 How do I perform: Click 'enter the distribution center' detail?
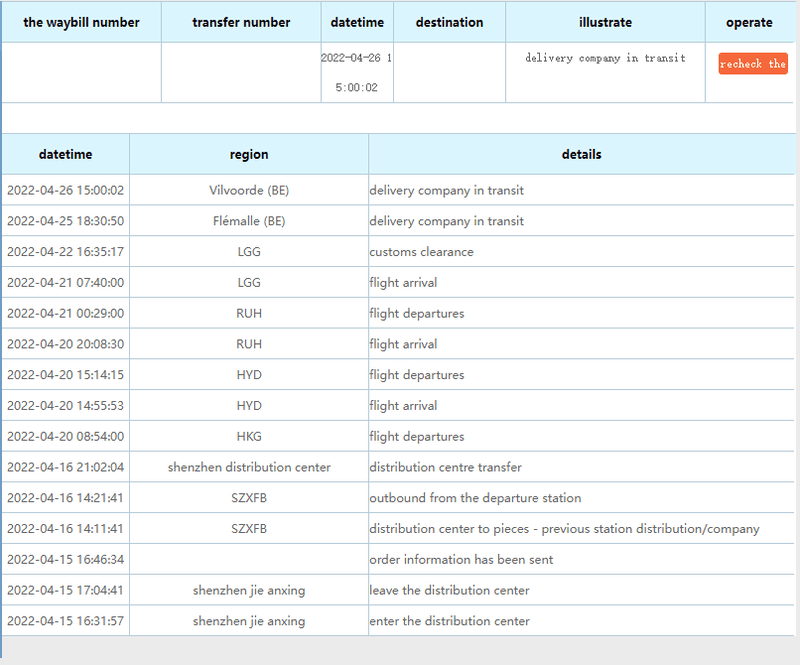pyautogui.click(x=449, y=621)
